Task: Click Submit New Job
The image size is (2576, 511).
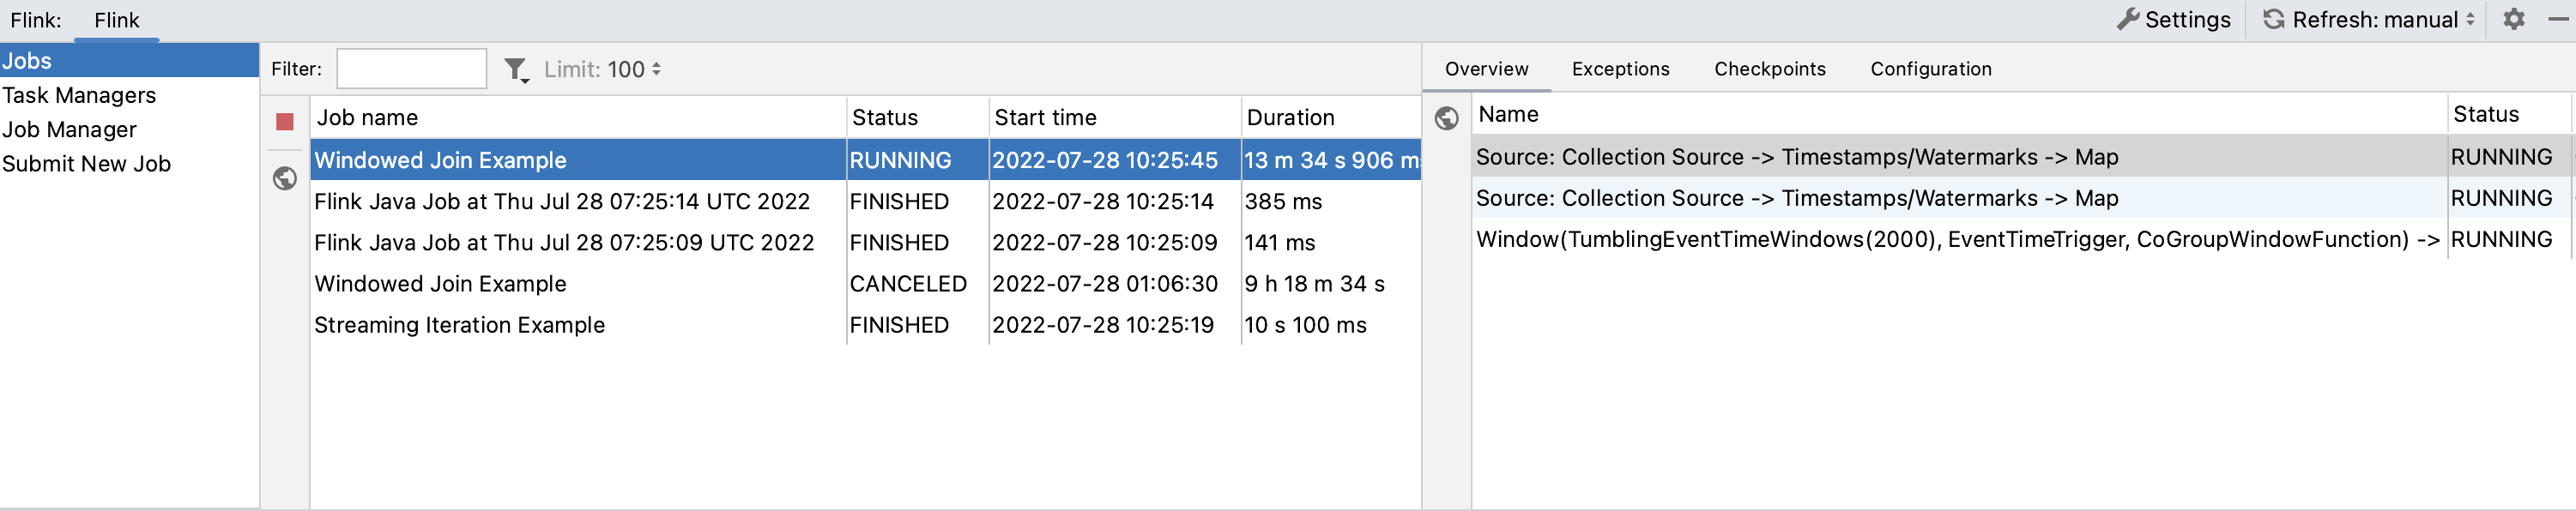Action: (86, 164)
